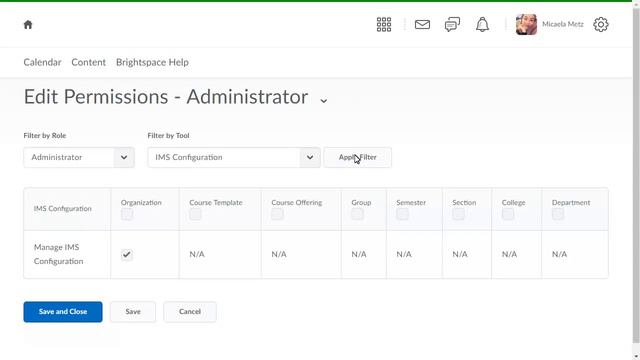Open the Filter by Tool dropdown
The width and height of the screenshot is (640, 360).
coord(234,158)
